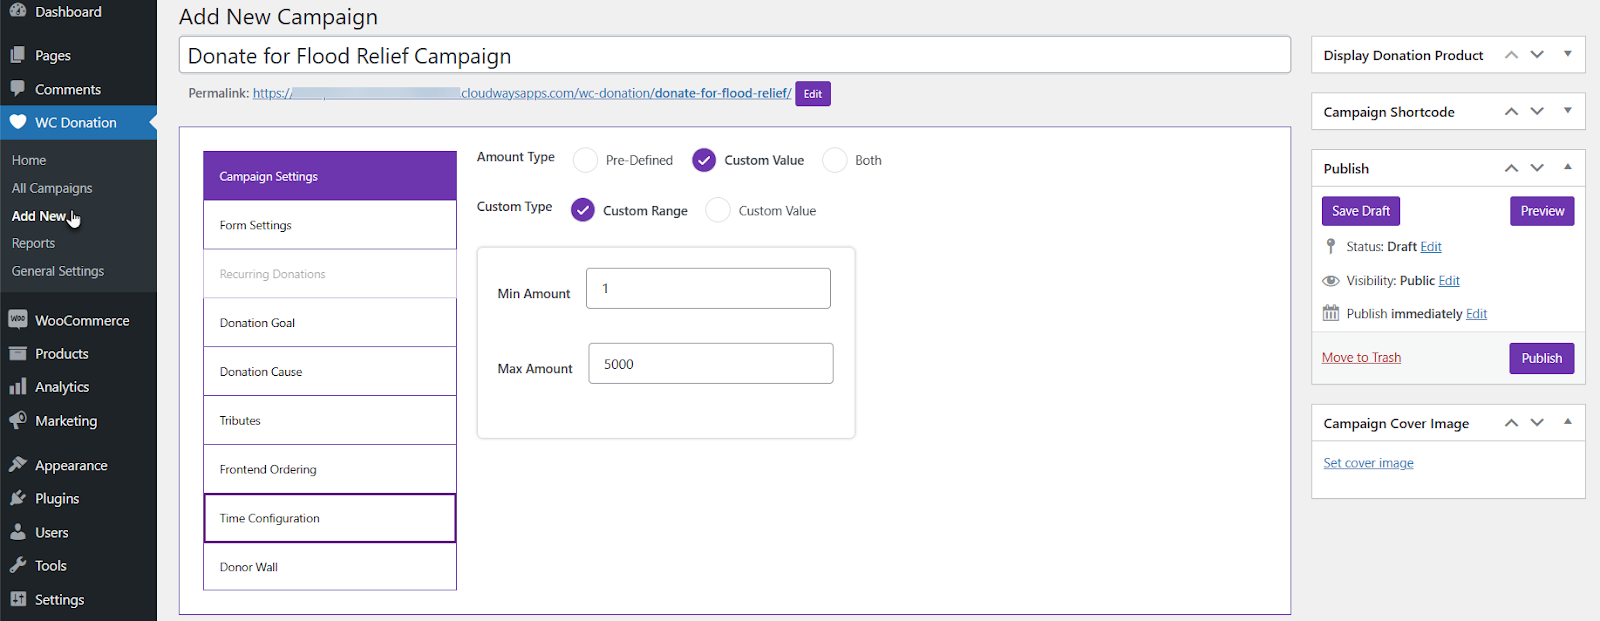Select the Pre-Defined amount type
This screenshot has height=621, width=1600.
[x=586, y=160]
